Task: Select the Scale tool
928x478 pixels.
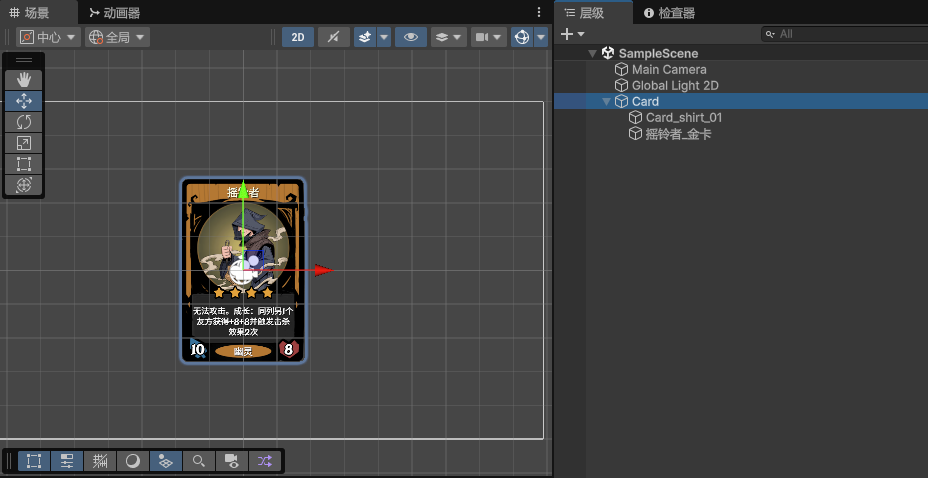Action: pos(24,143)
